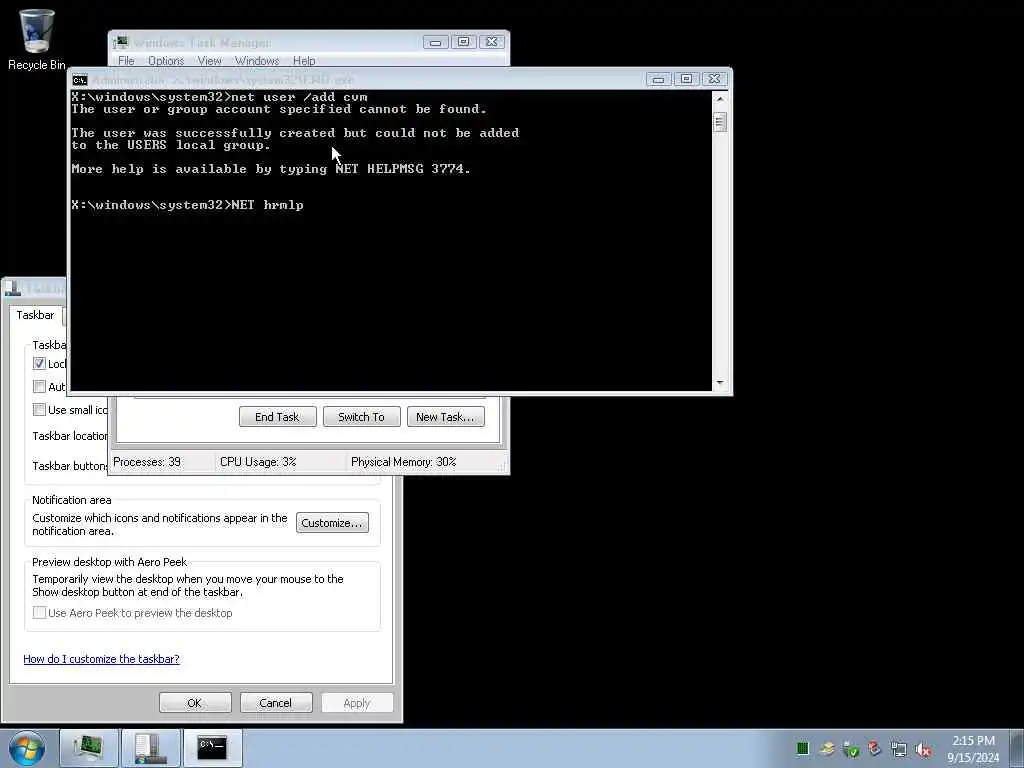The height and width of the screenshot is (768, 1024).
Task: Click the Taskbar properties title bar icon
Action: pyautogui.click(x=12, y=288)
